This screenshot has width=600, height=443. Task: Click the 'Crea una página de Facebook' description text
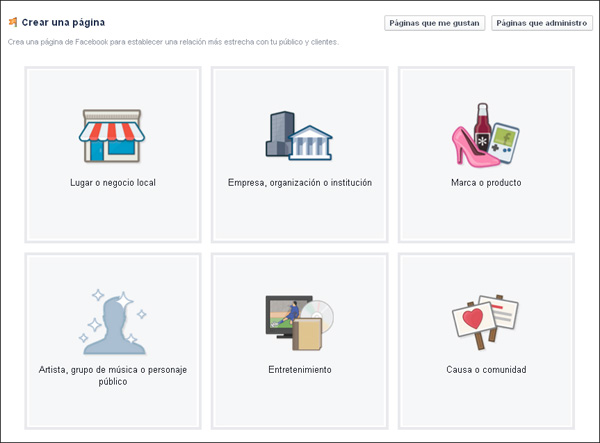[173, 42]
